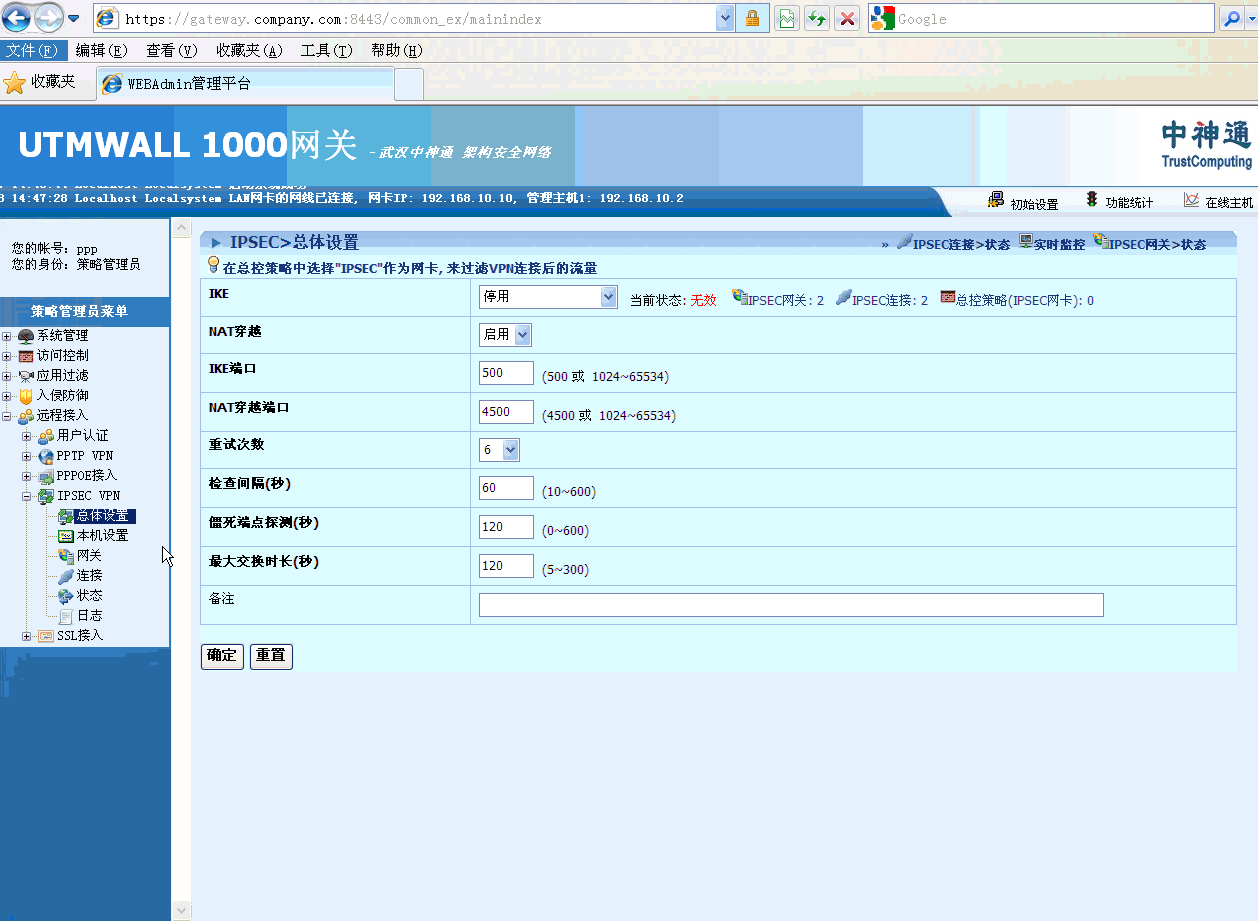Click the 初始设置 initial setup icon
Viewport: 1260px width, 921px height.
point(995,200)
